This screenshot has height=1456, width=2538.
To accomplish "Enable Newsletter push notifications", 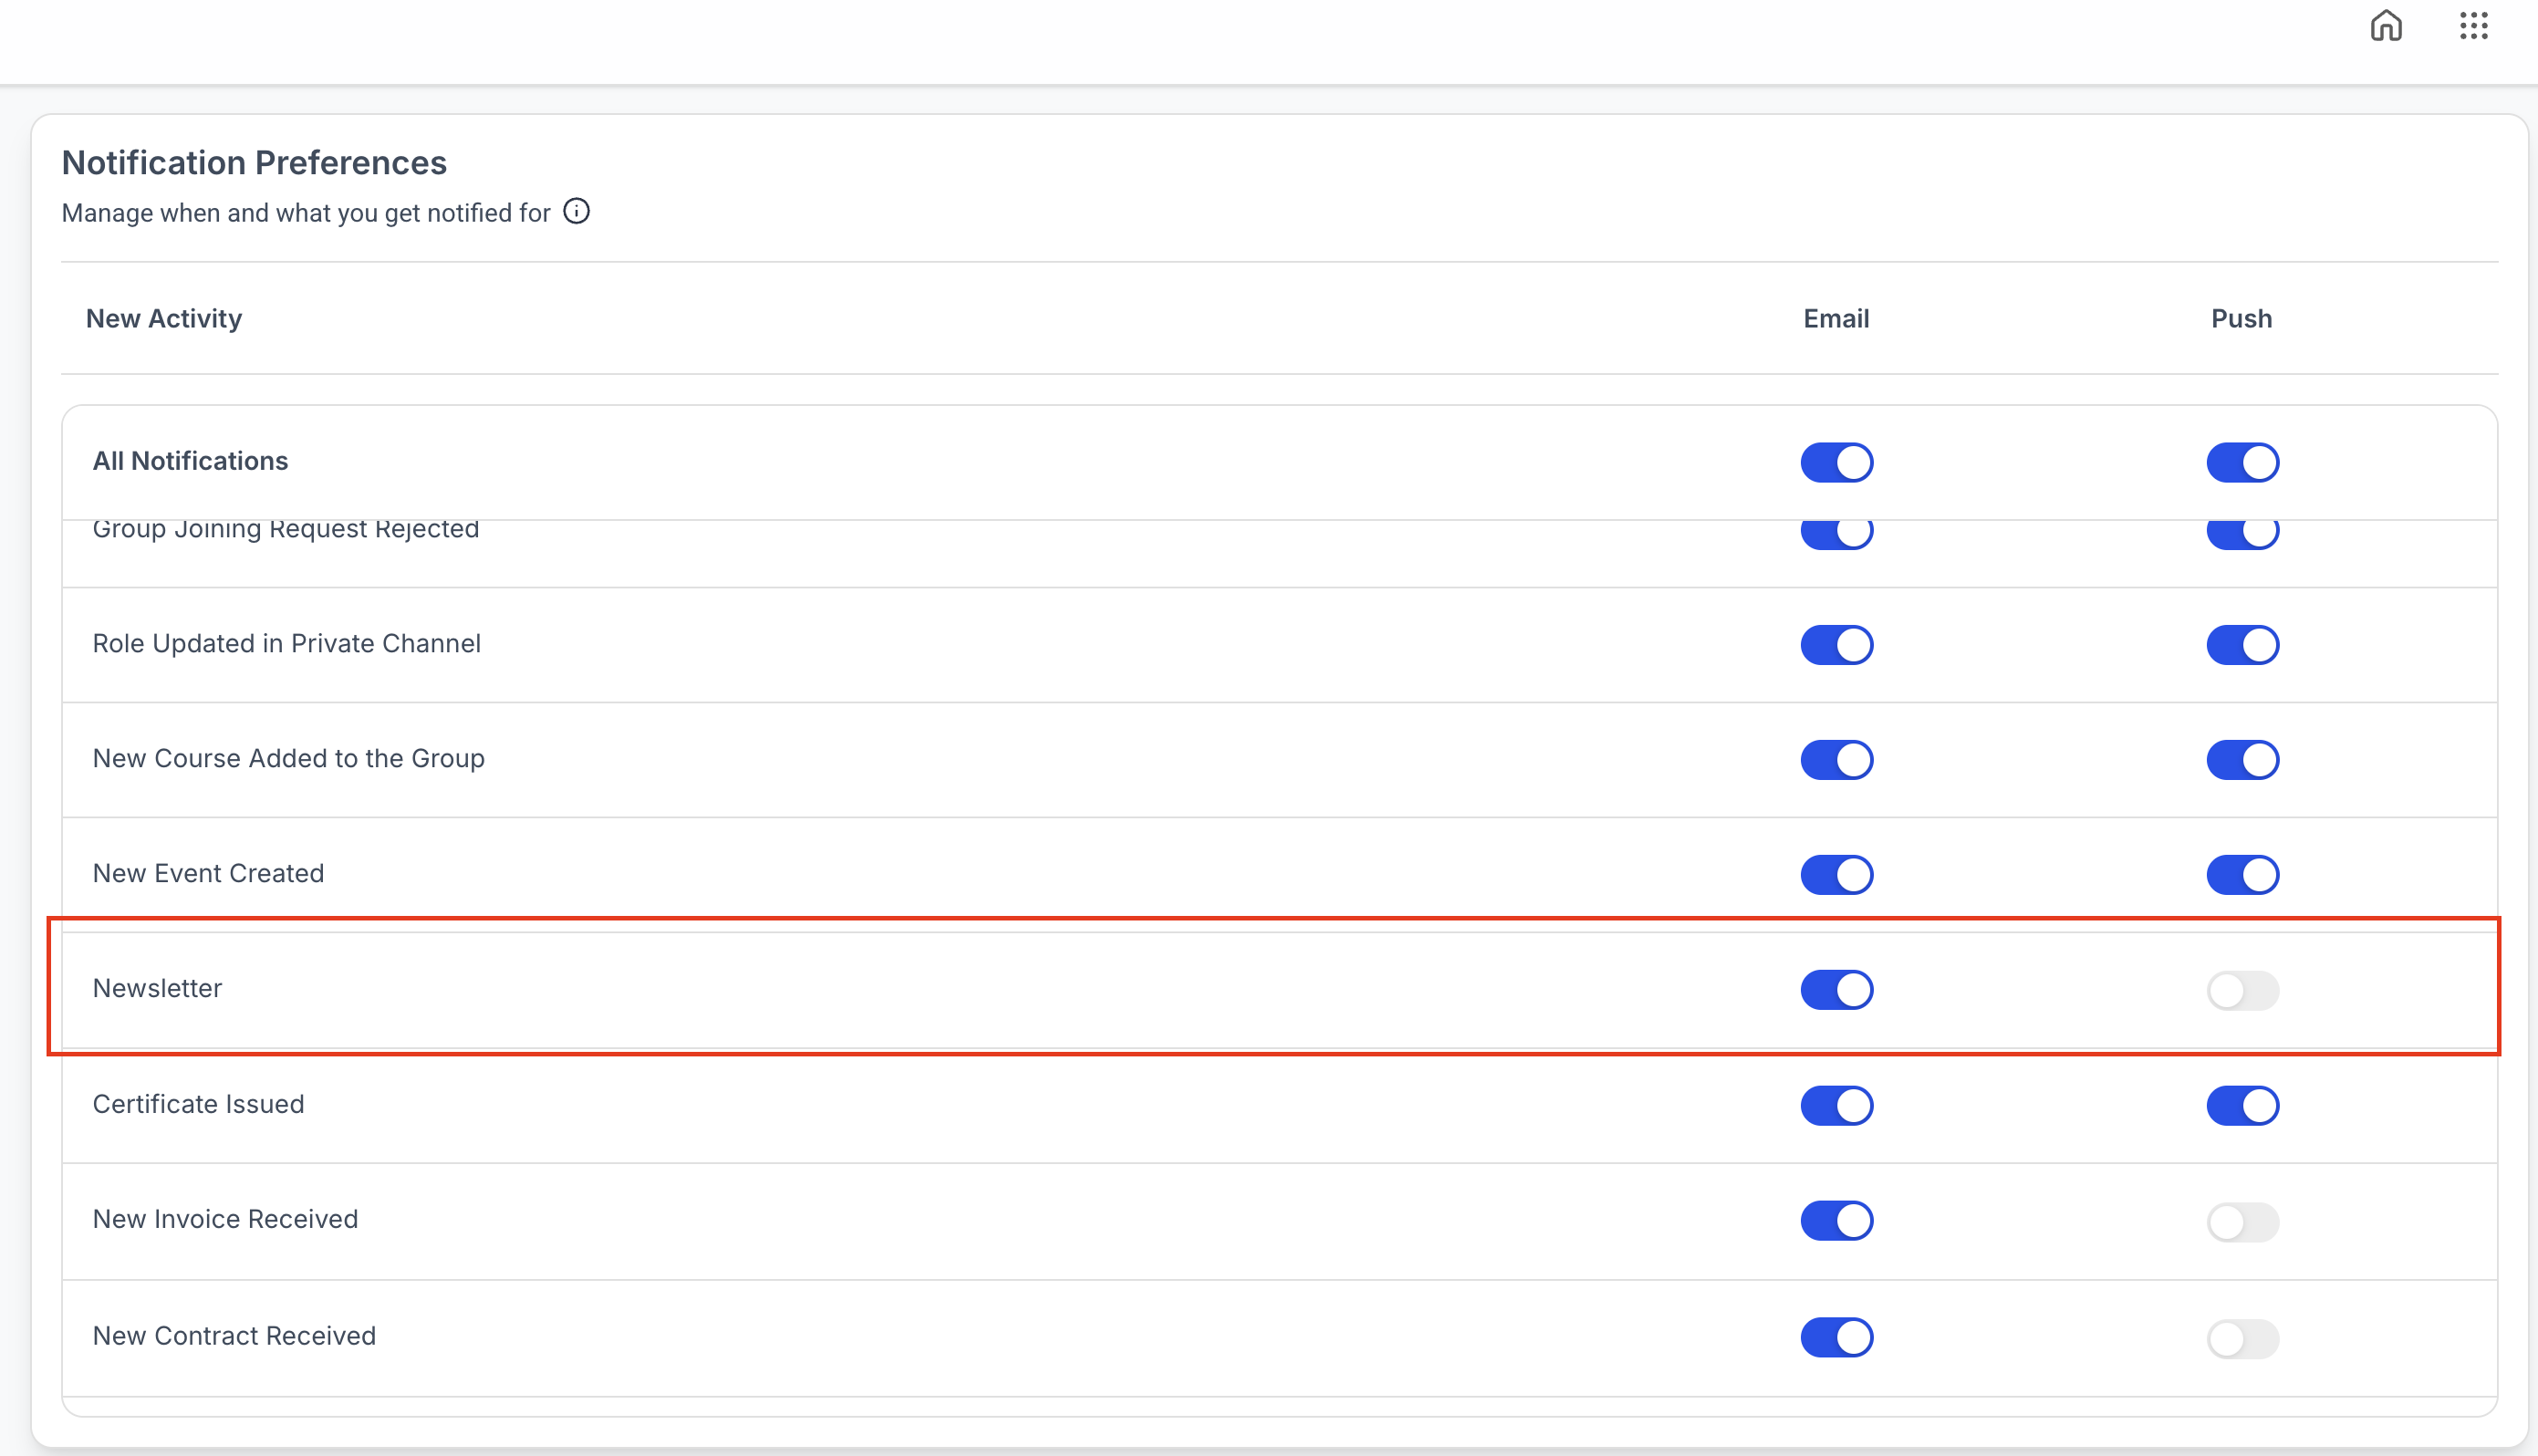I will [x=2242, y=991].
